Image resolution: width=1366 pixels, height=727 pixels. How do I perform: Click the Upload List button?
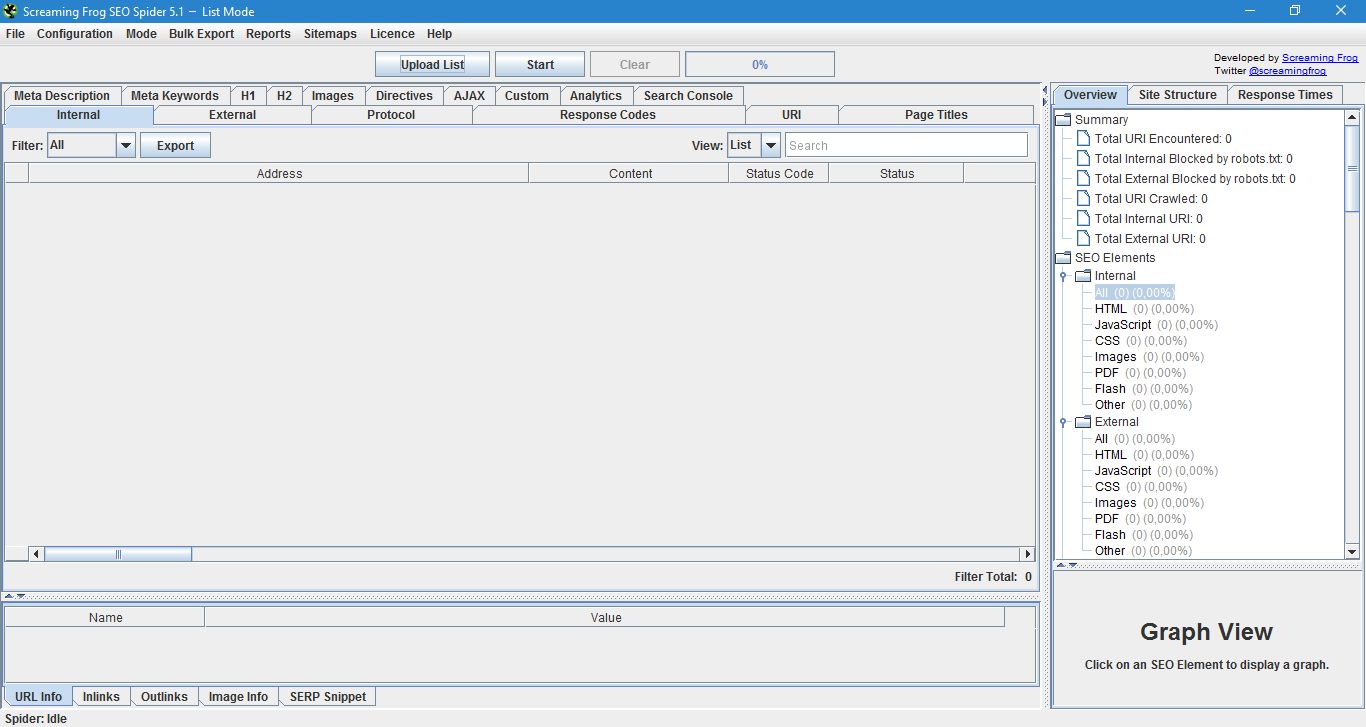click(433, 65)
